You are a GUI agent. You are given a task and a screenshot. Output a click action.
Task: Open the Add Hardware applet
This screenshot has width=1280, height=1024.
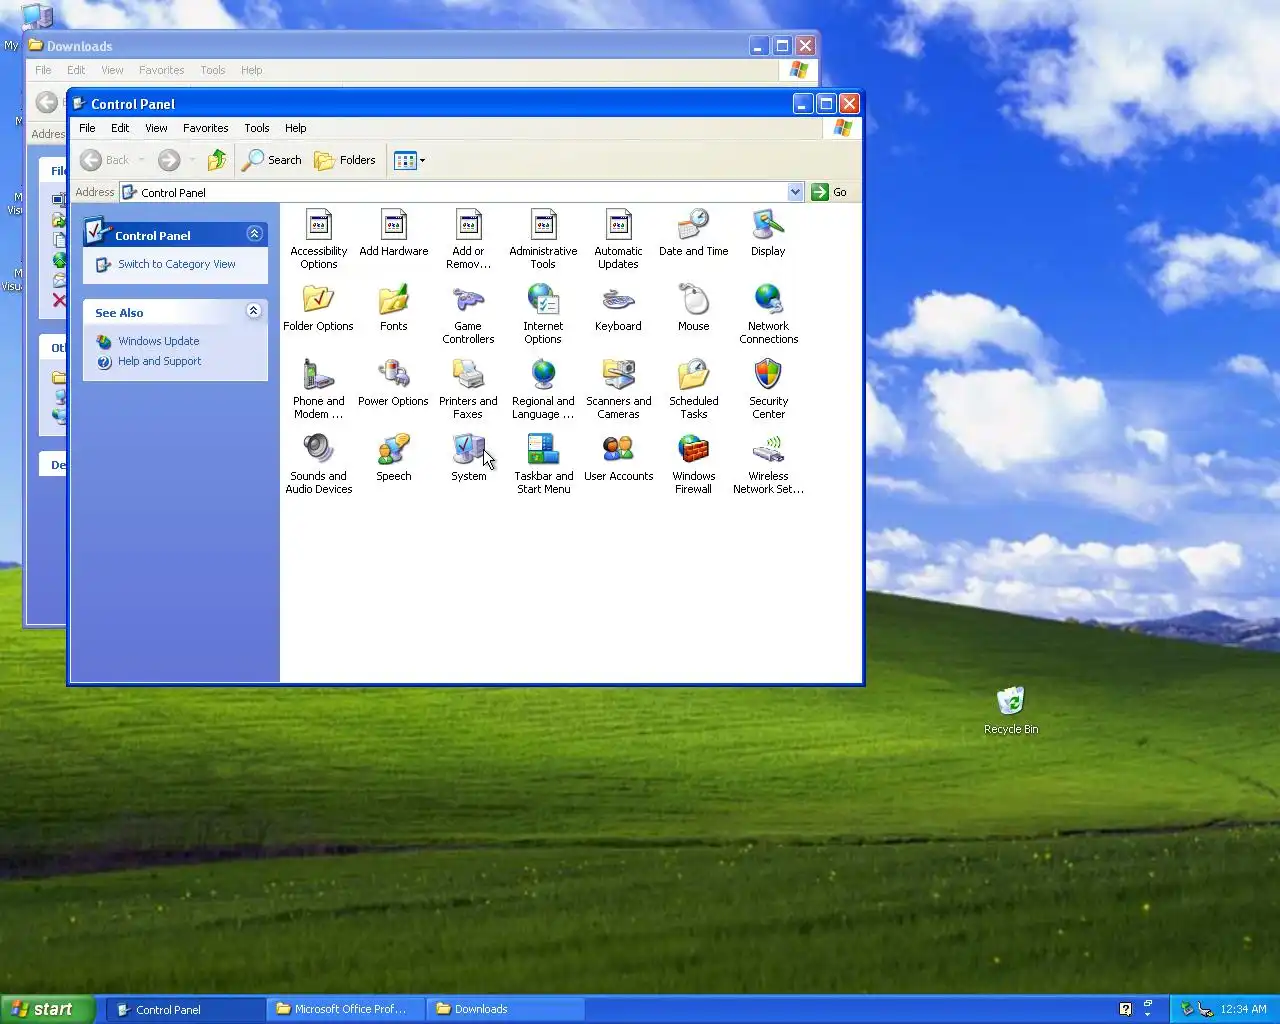click(394, 233)
